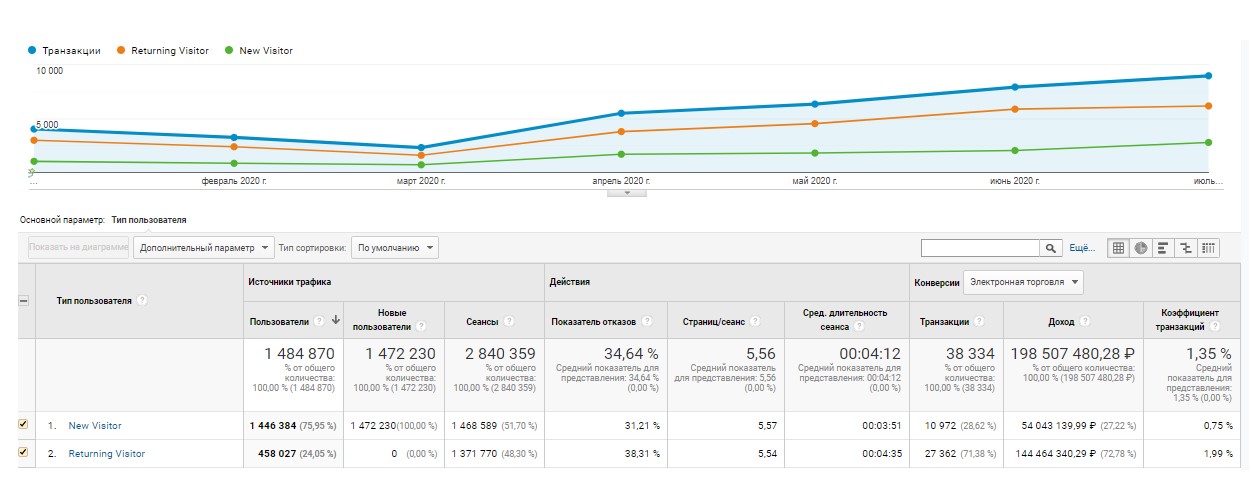Click the blue data point at апрель 2020
1252x488 pixels.
click(621, 113)
